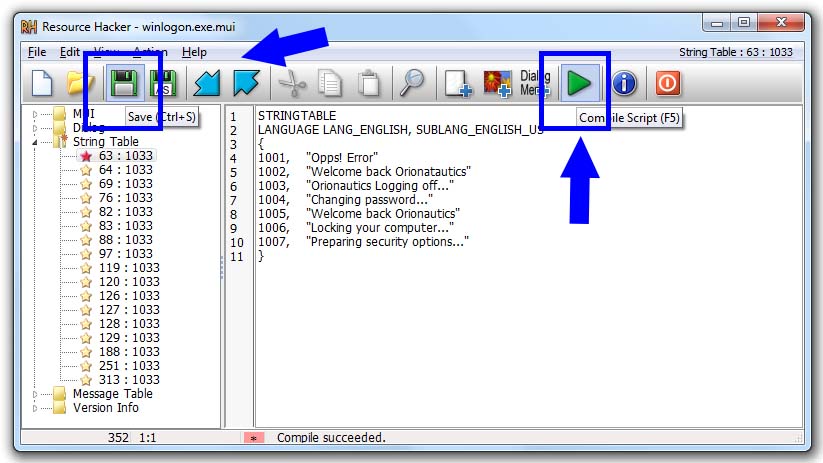Image resolution: width=823 pixels, height=463 pixels.
Task: Select string table entry 128 : 1033
Action: (x=129, y=324)
